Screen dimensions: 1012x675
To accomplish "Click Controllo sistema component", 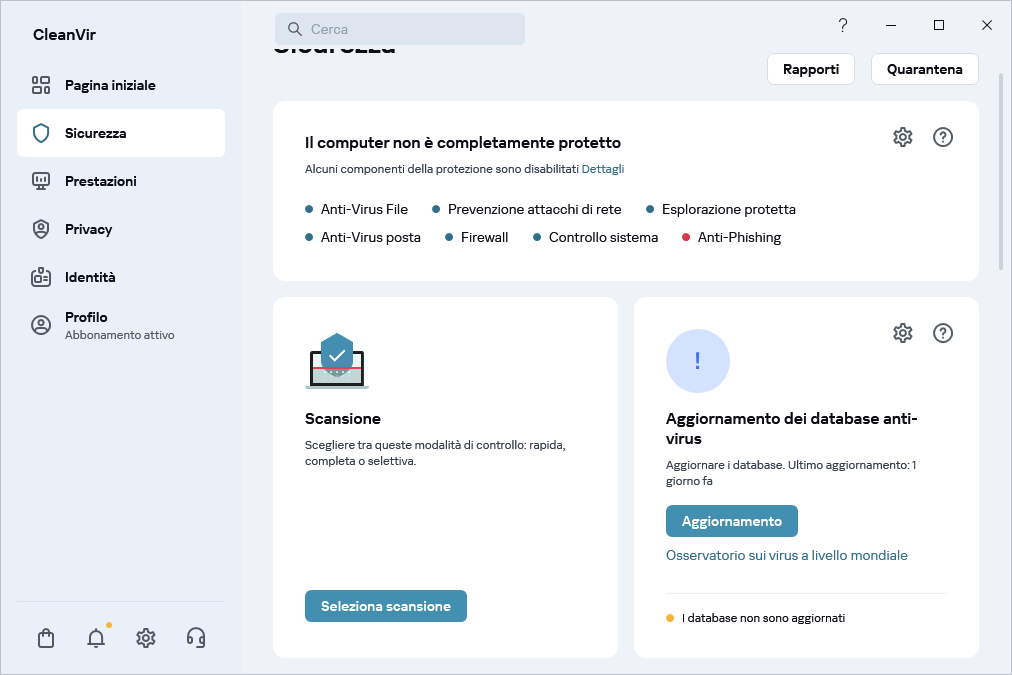I will pos(595,237).
